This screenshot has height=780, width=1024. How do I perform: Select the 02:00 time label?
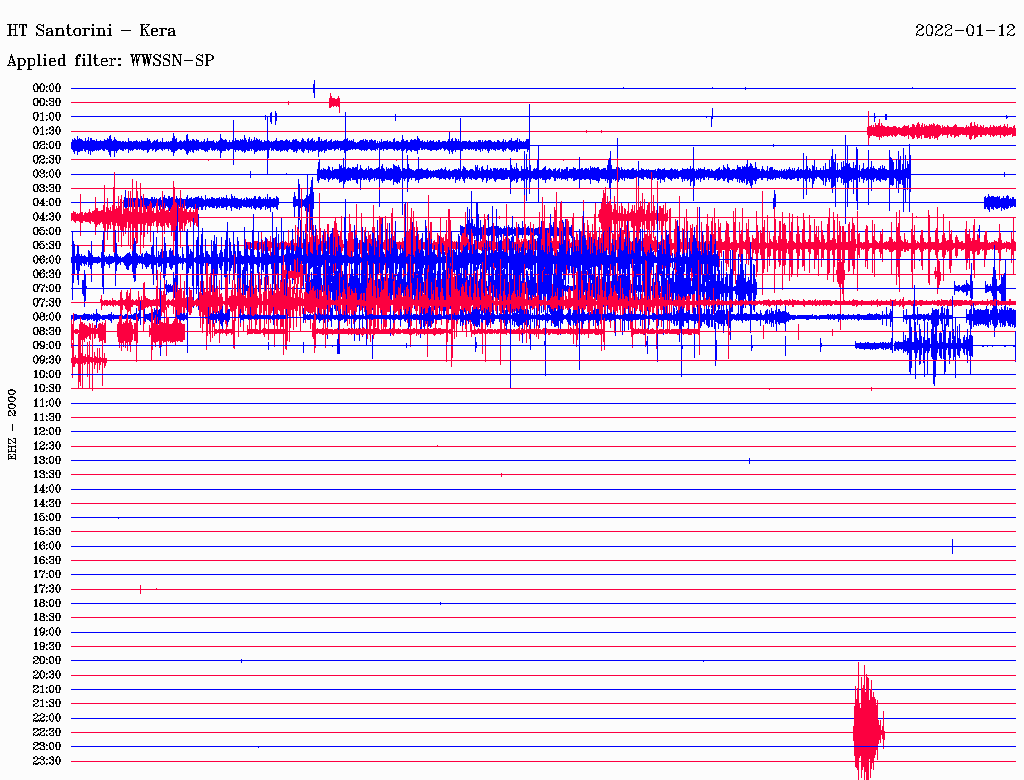pos(47,146)
